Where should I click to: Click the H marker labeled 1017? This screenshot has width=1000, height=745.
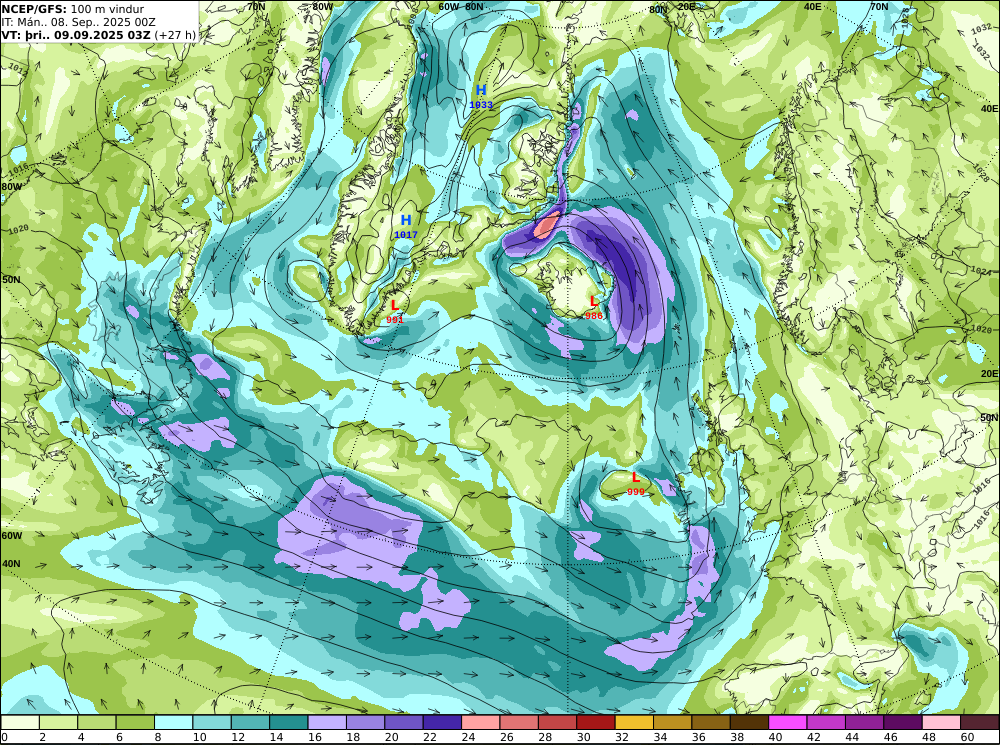(406, 220)
